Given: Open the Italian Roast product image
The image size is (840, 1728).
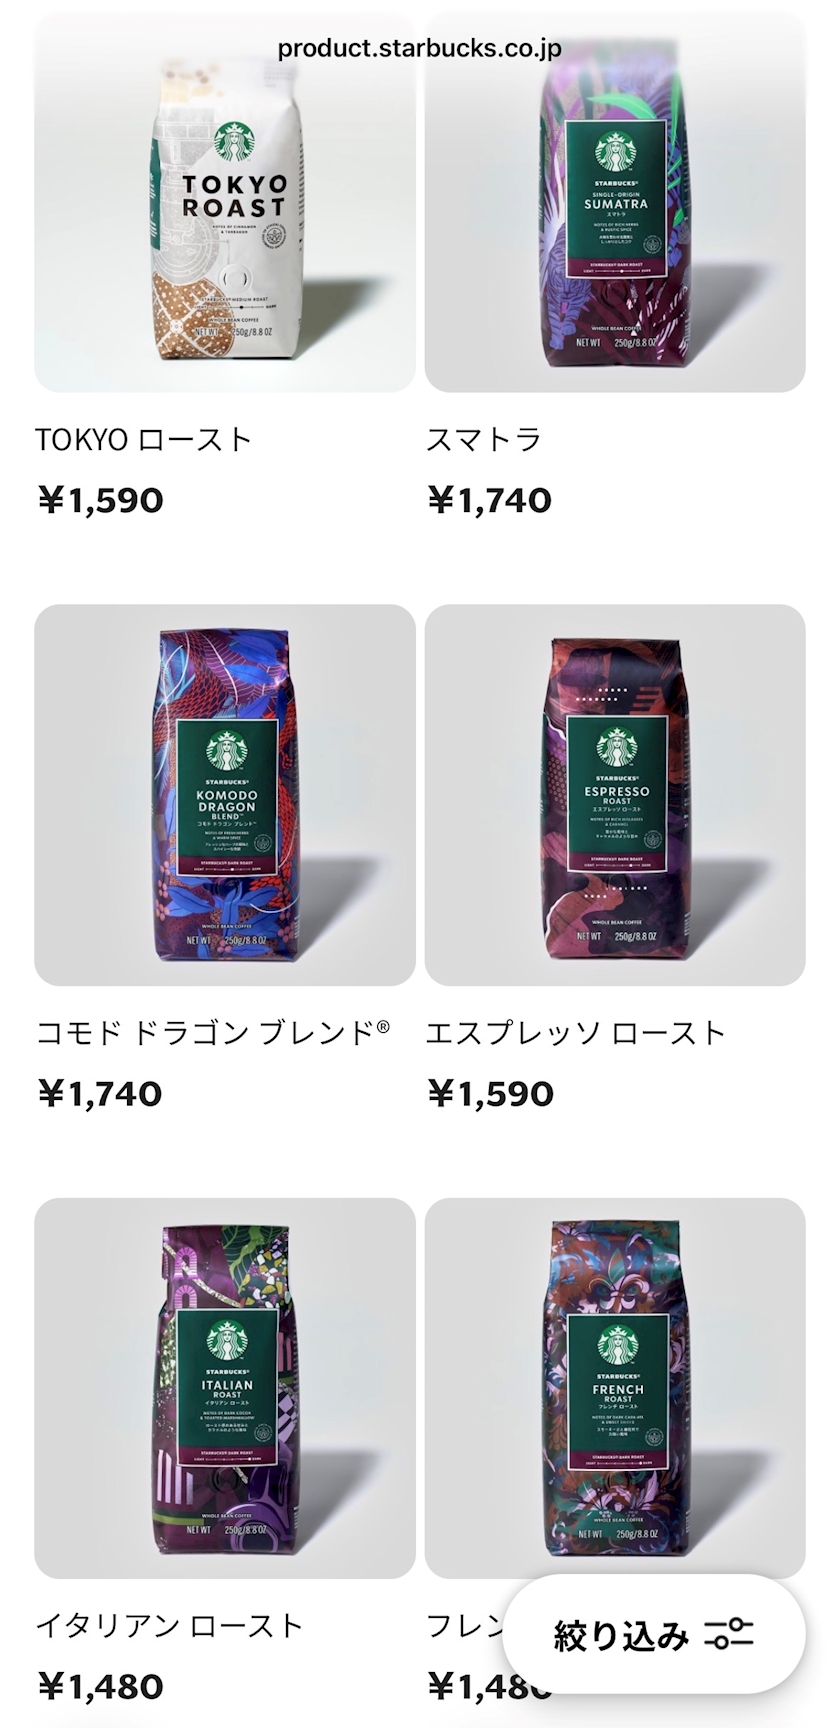Looking at the screenshot, I should (x=225, y=1388).
